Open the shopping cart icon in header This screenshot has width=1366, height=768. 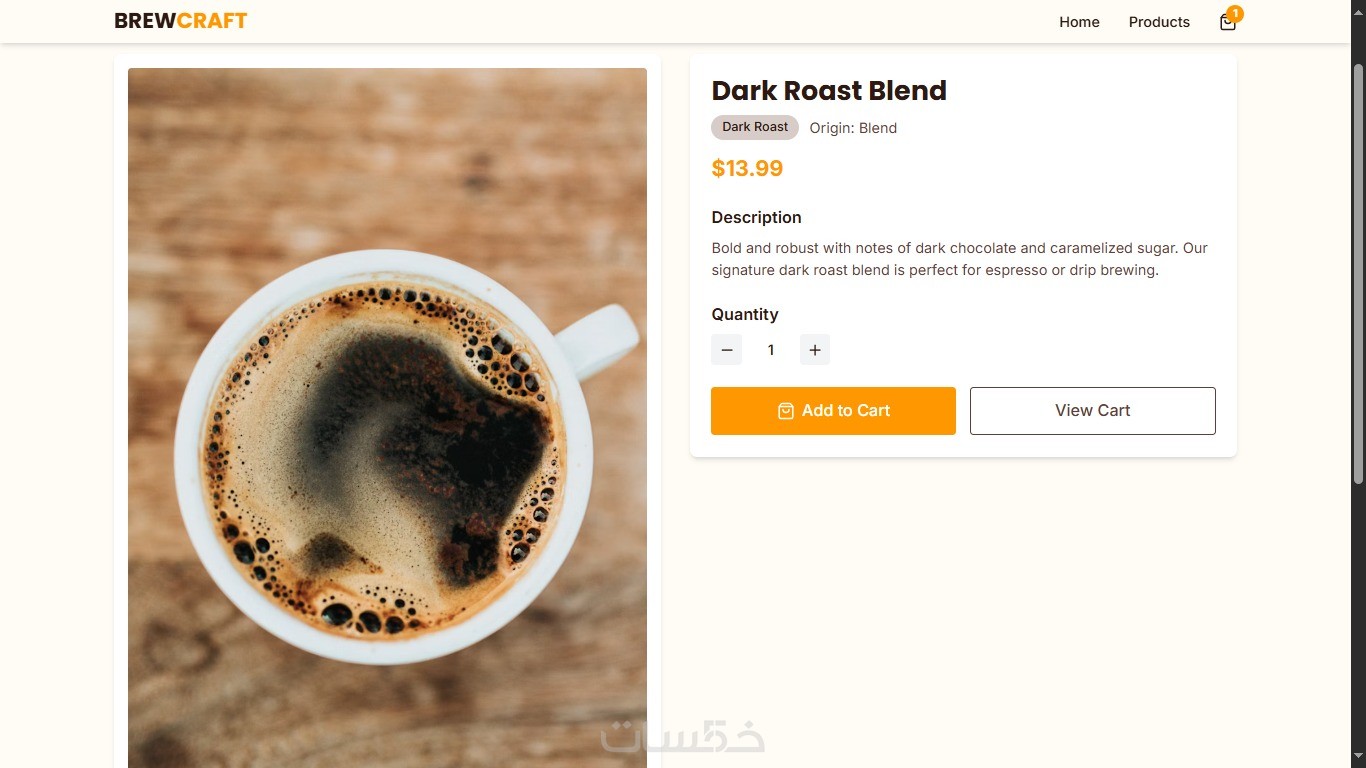pyautogui.click(x=1227, y=23)
